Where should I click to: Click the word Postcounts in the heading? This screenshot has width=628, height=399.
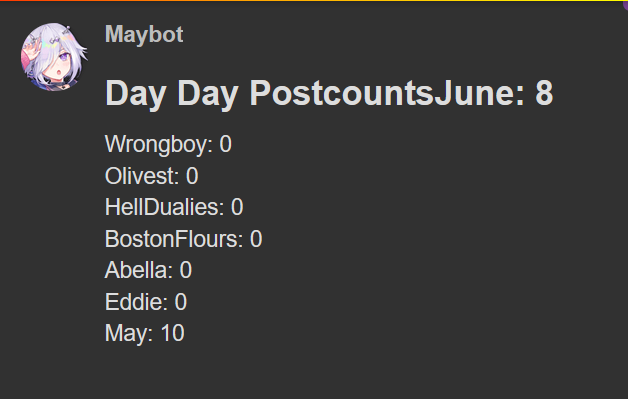point(342,93)
